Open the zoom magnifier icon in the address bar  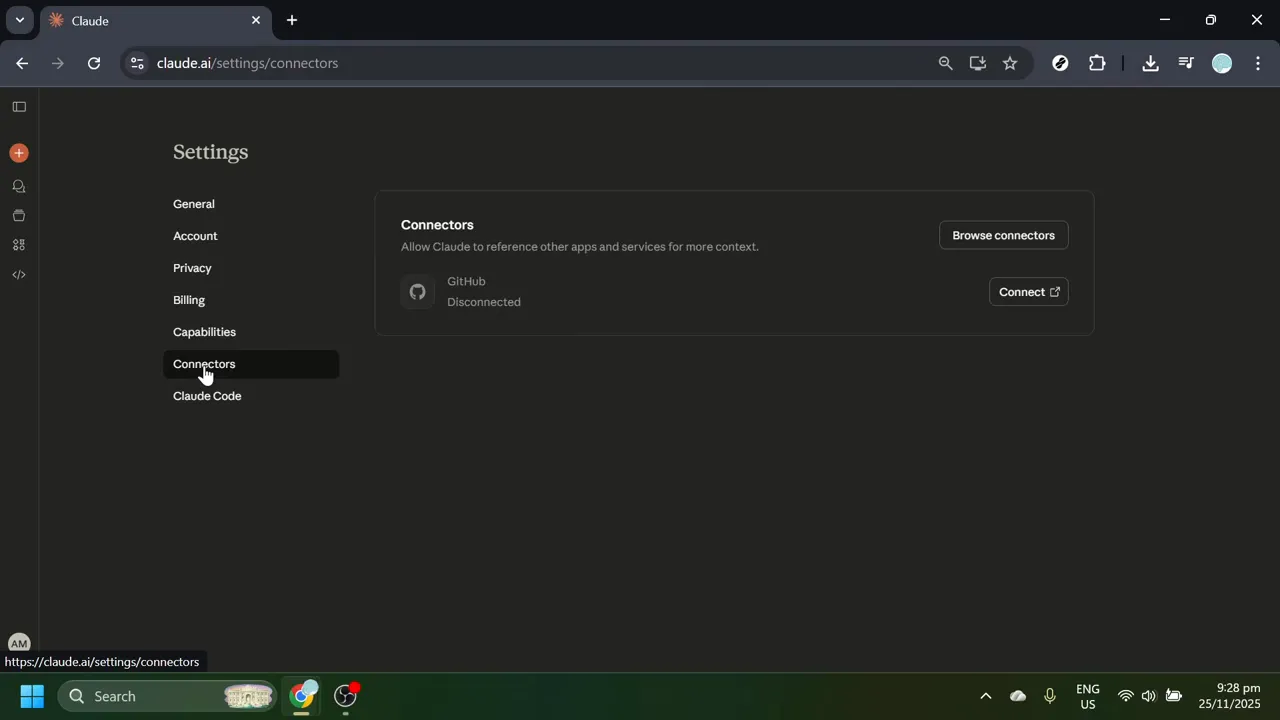(945, 63)
